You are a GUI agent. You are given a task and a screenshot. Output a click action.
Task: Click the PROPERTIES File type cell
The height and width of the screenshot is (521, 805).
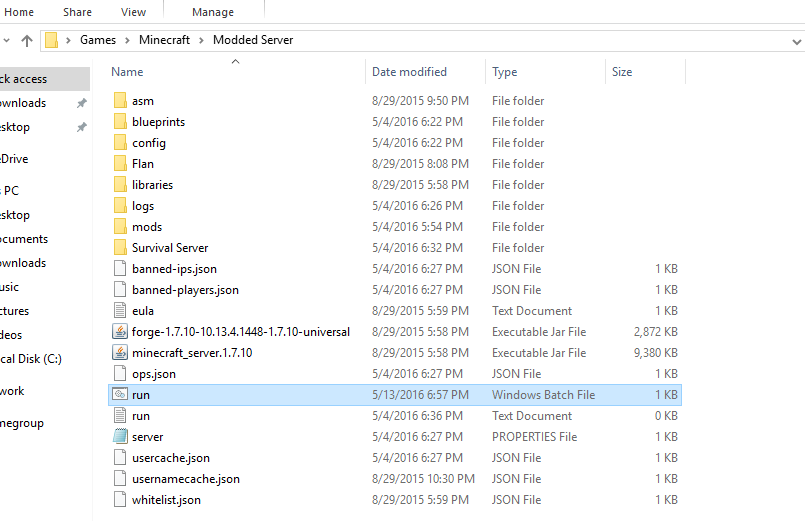534,437
